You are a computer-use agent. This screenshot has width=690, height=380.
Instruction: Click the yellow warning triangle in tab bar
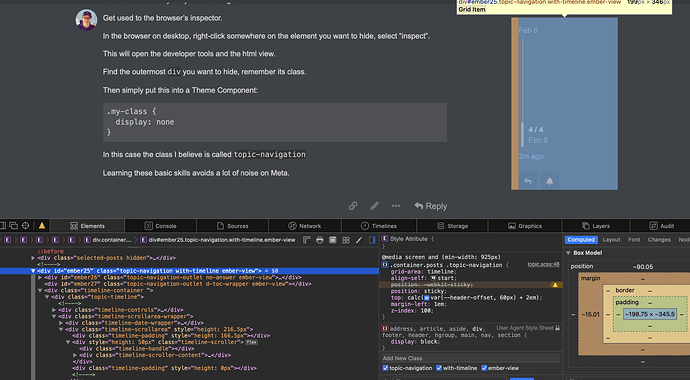click(x=42, y=226)
